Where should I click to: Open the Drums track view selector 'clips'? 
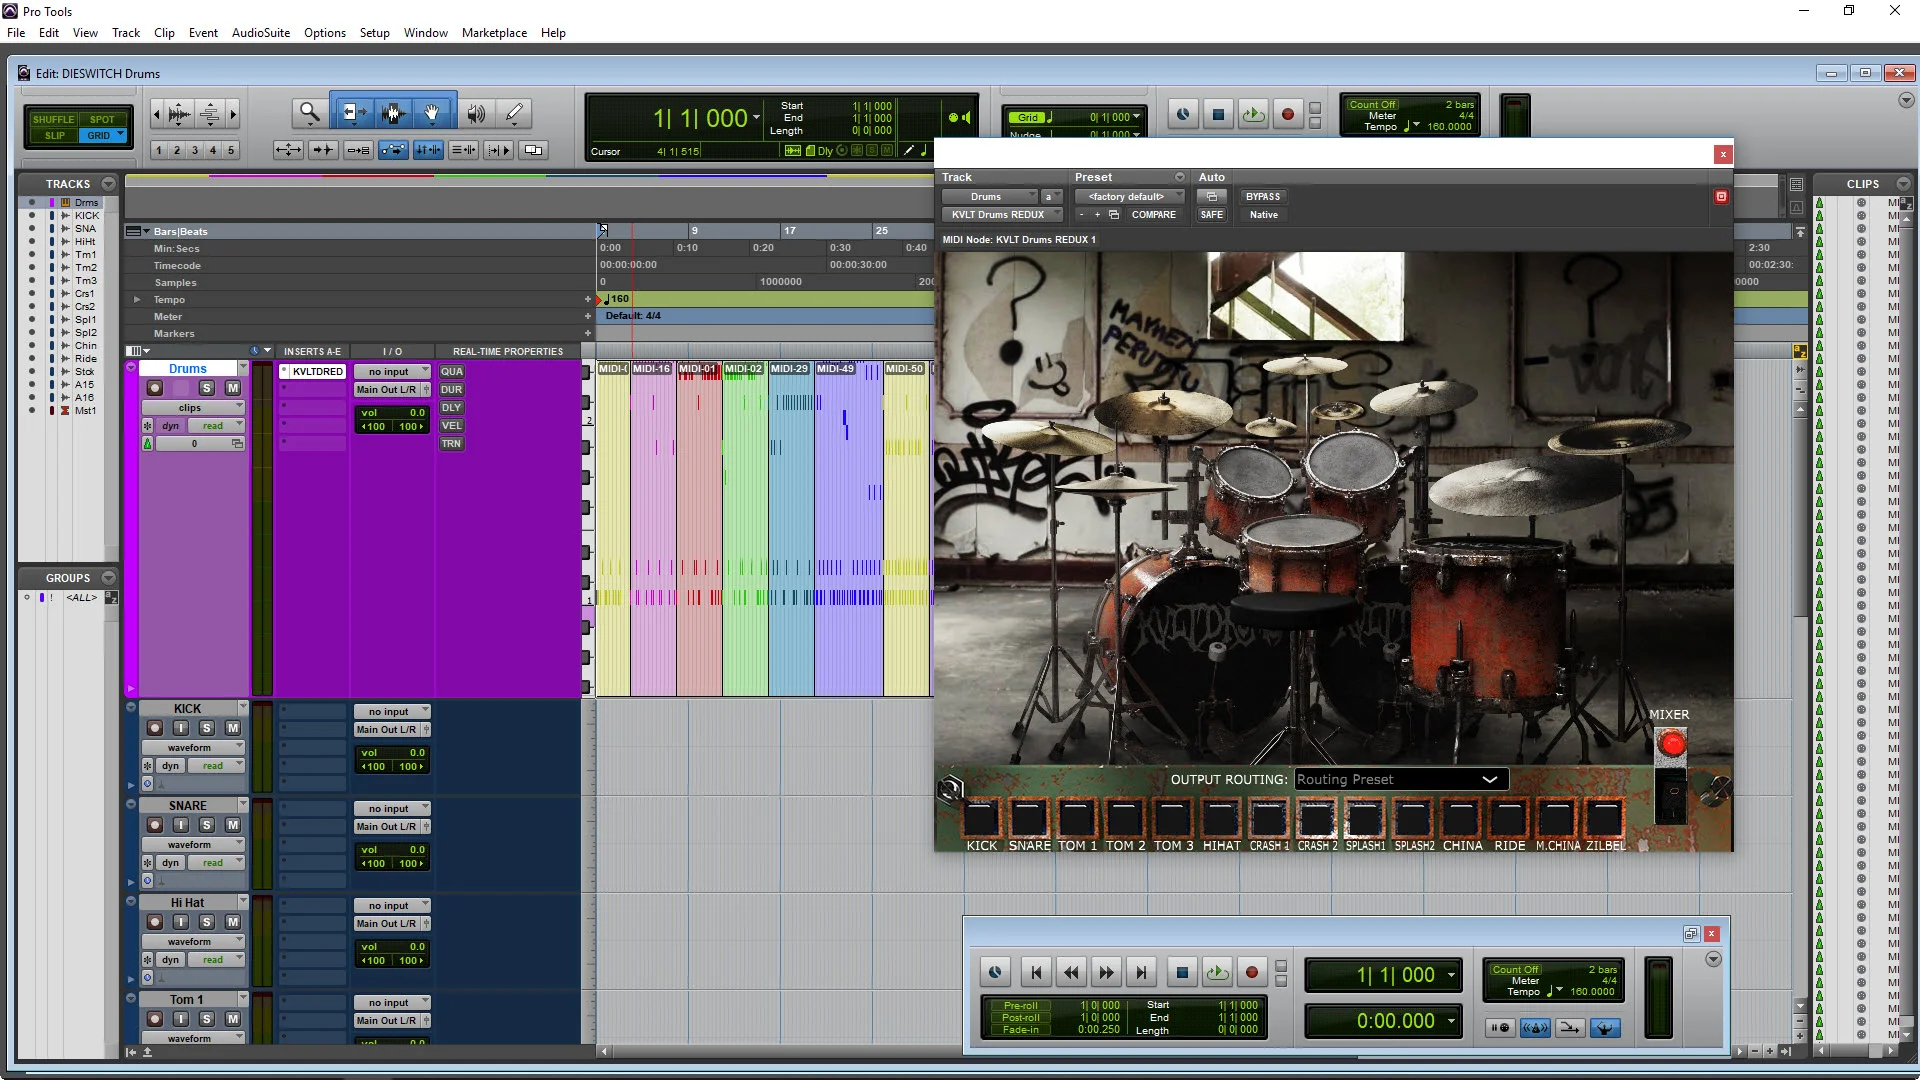[193, 407]
